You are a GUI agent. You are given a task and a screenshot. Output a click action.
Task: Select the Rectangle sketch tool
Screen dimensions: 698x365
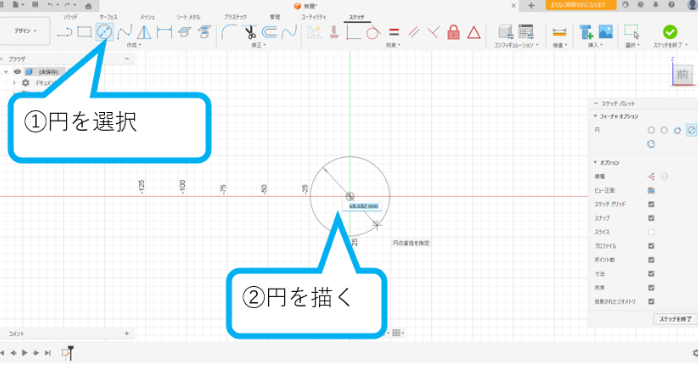(x=84, y=32)
